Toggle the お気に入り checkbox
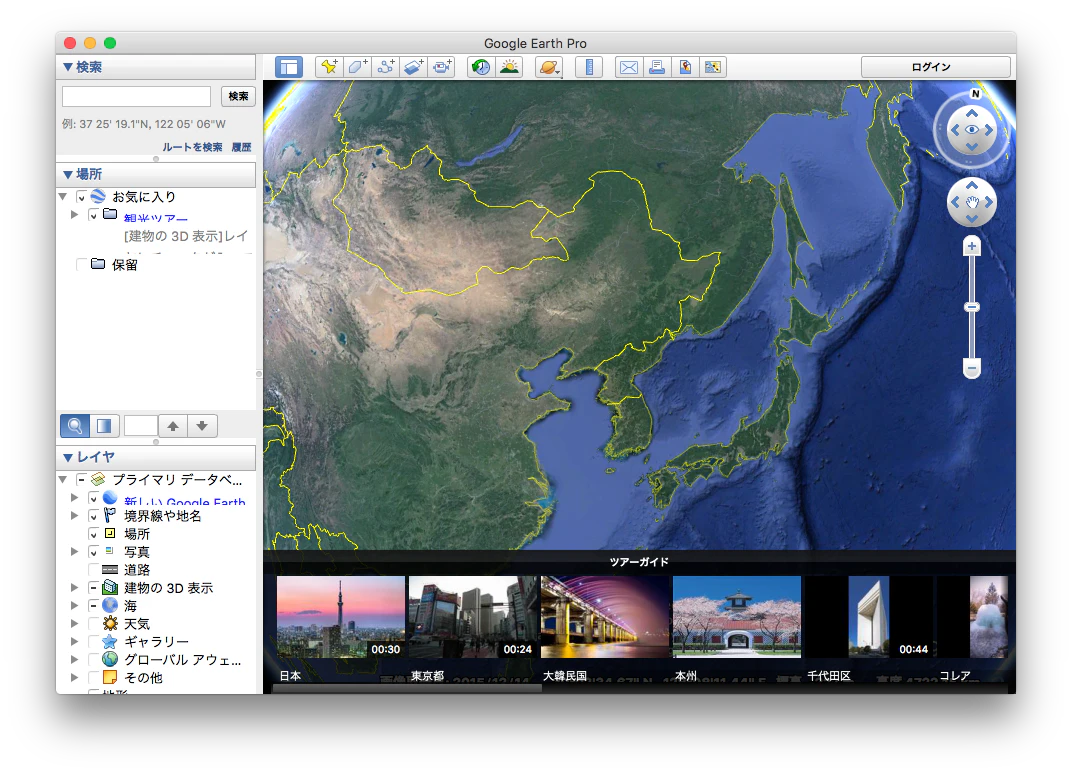This screenshot has width=1072, height=774. tap(81, 197)
